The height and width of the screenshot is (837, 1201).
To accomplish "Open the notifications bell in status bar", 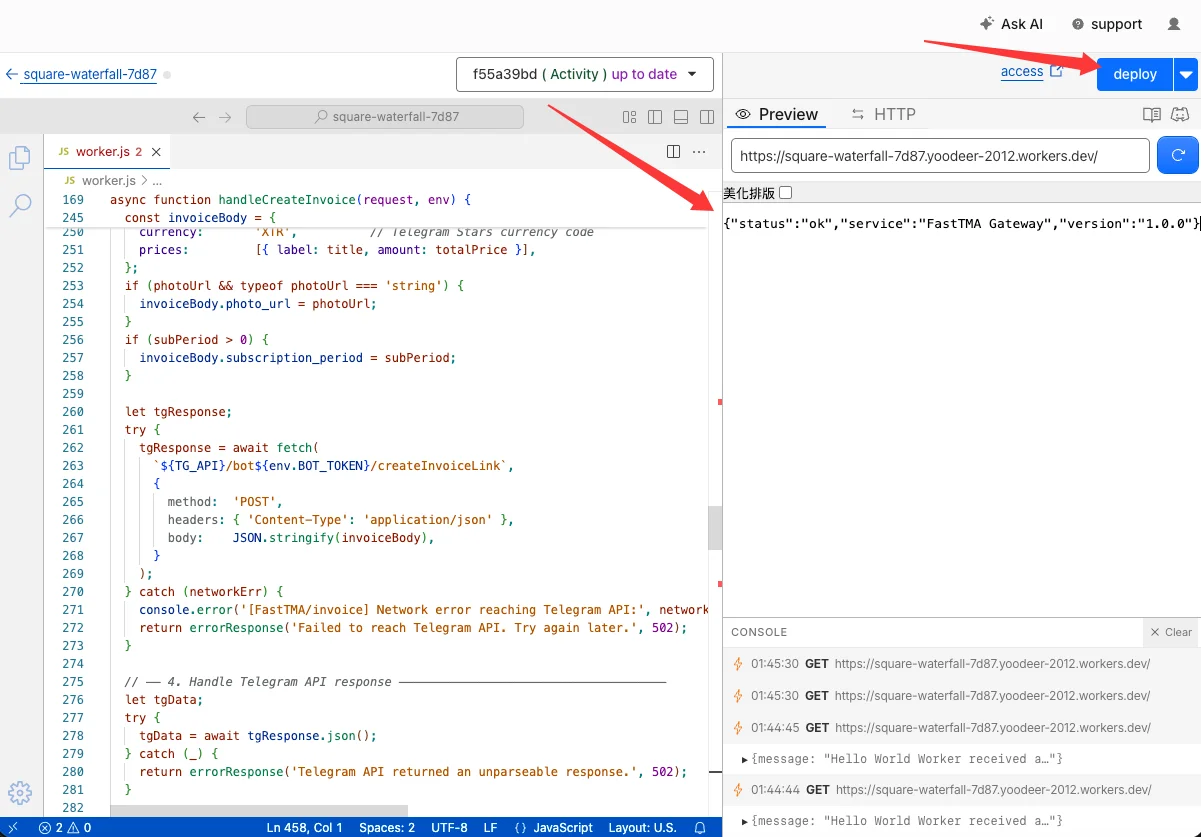I will (x=701, y=827).
